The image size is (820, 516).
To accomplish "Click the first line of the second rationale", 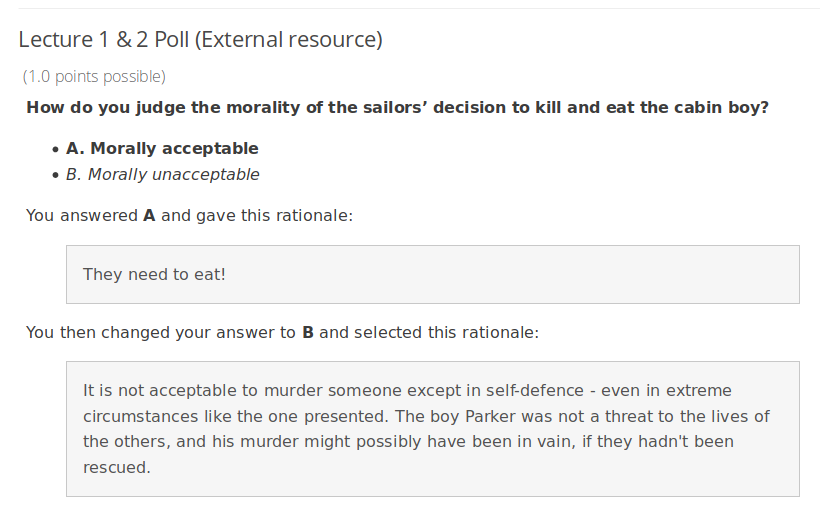I will (407, 390).
